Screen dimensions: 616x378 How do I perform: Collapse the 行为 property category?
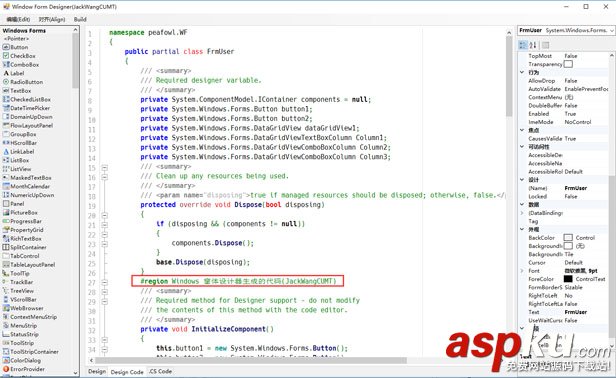pos(522,72)
